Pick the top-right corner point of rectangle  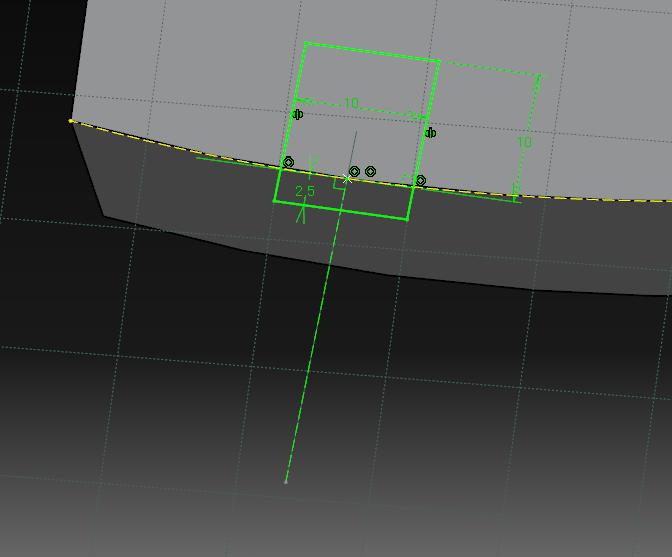pos(439,62)
